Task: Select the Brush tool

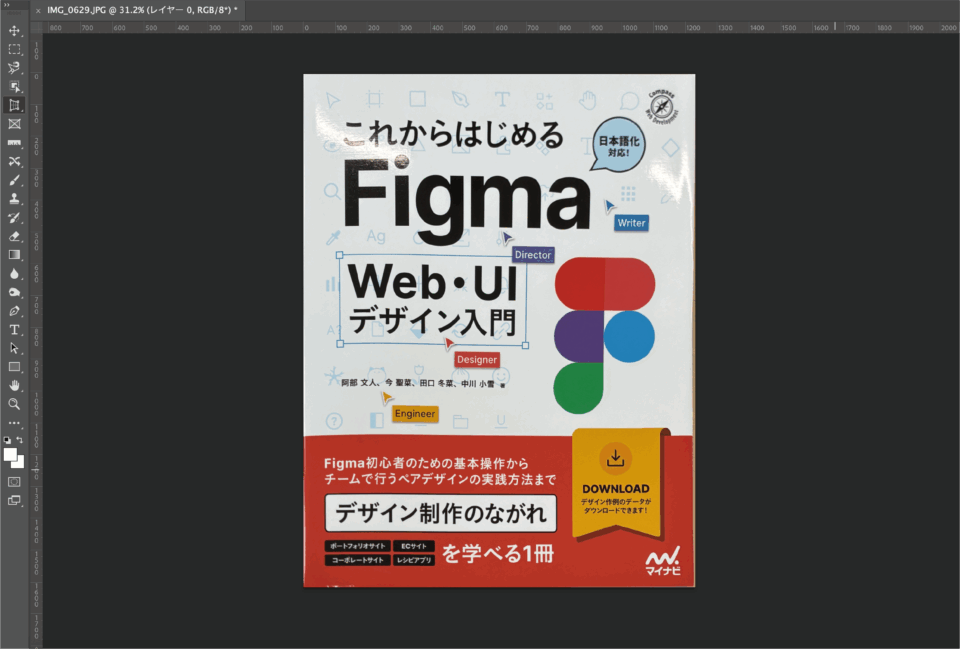Action: pyautogui.click(x=14, y=180)
